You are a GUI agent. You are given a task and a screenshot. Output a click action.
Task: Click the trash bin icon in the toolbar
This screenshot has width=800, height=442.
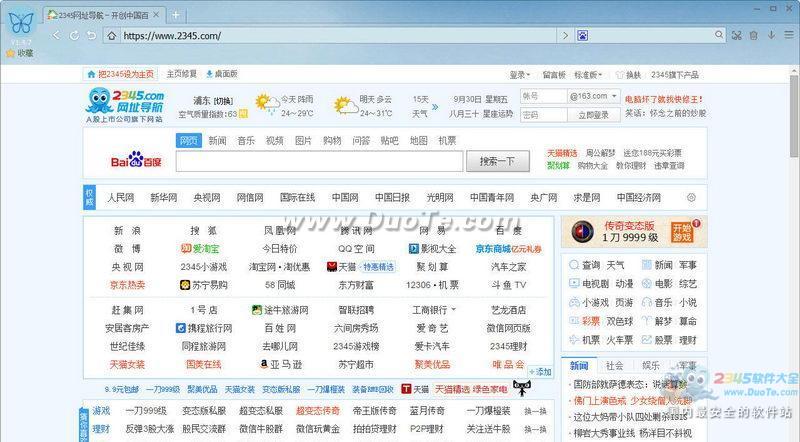pos(754,35)
